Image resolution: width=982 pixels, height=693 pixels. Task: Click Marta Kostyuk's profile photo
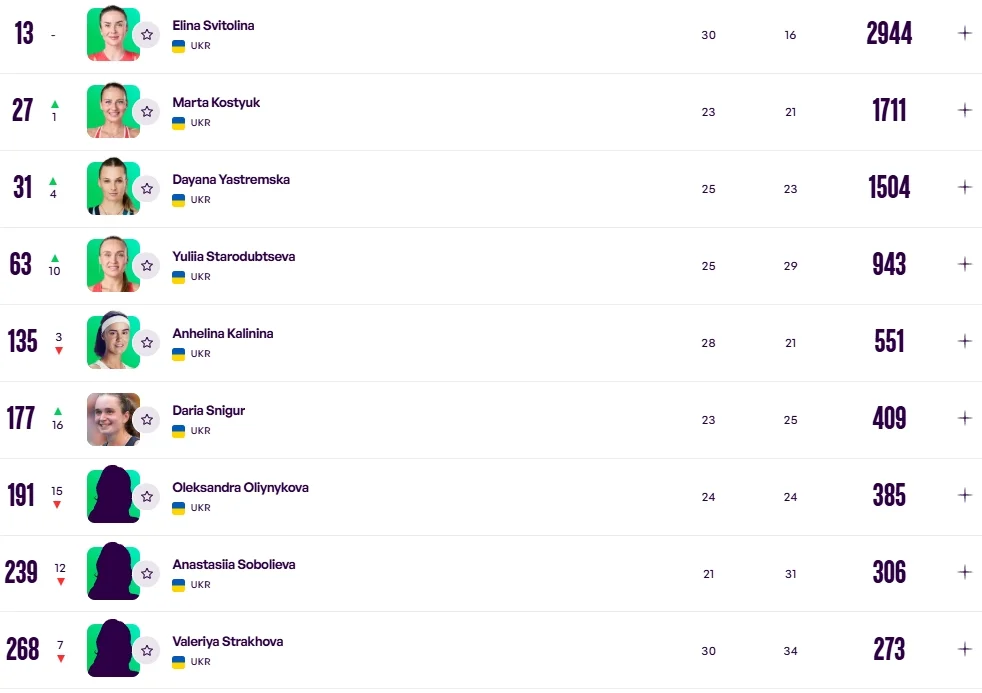click(112, 110)
